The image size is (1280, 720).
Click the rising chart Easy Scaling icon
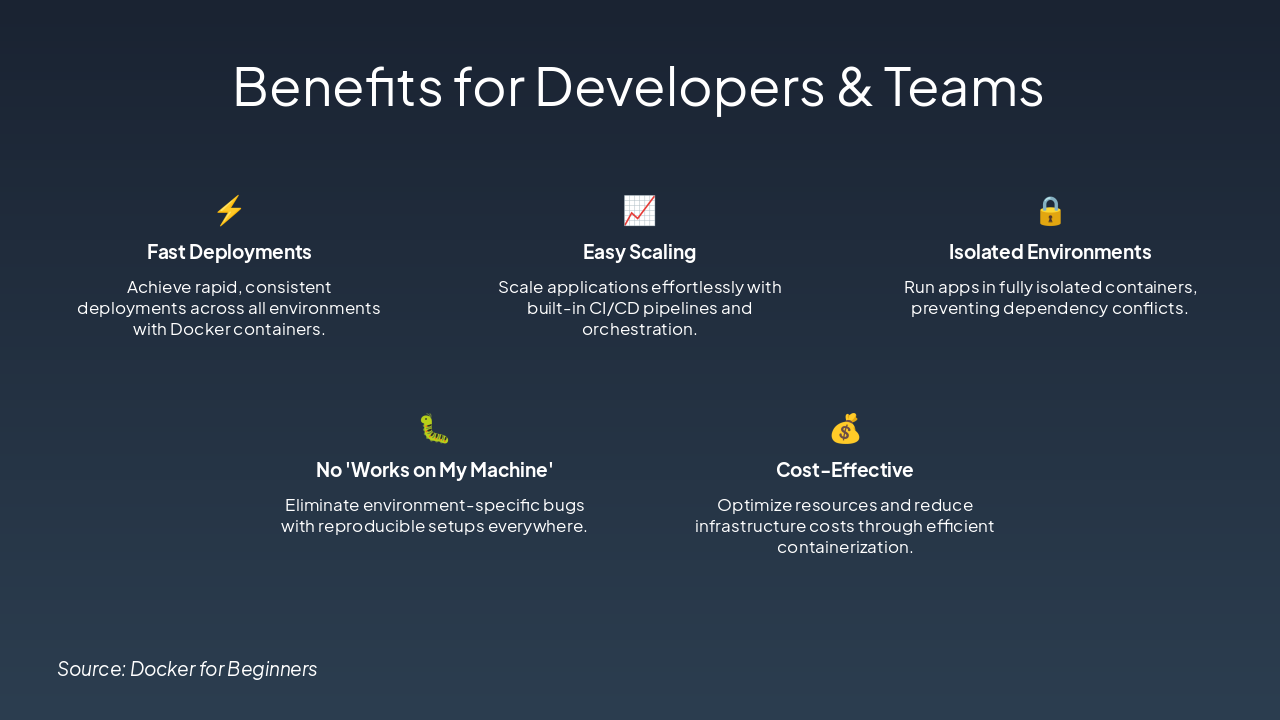(639, 211)
